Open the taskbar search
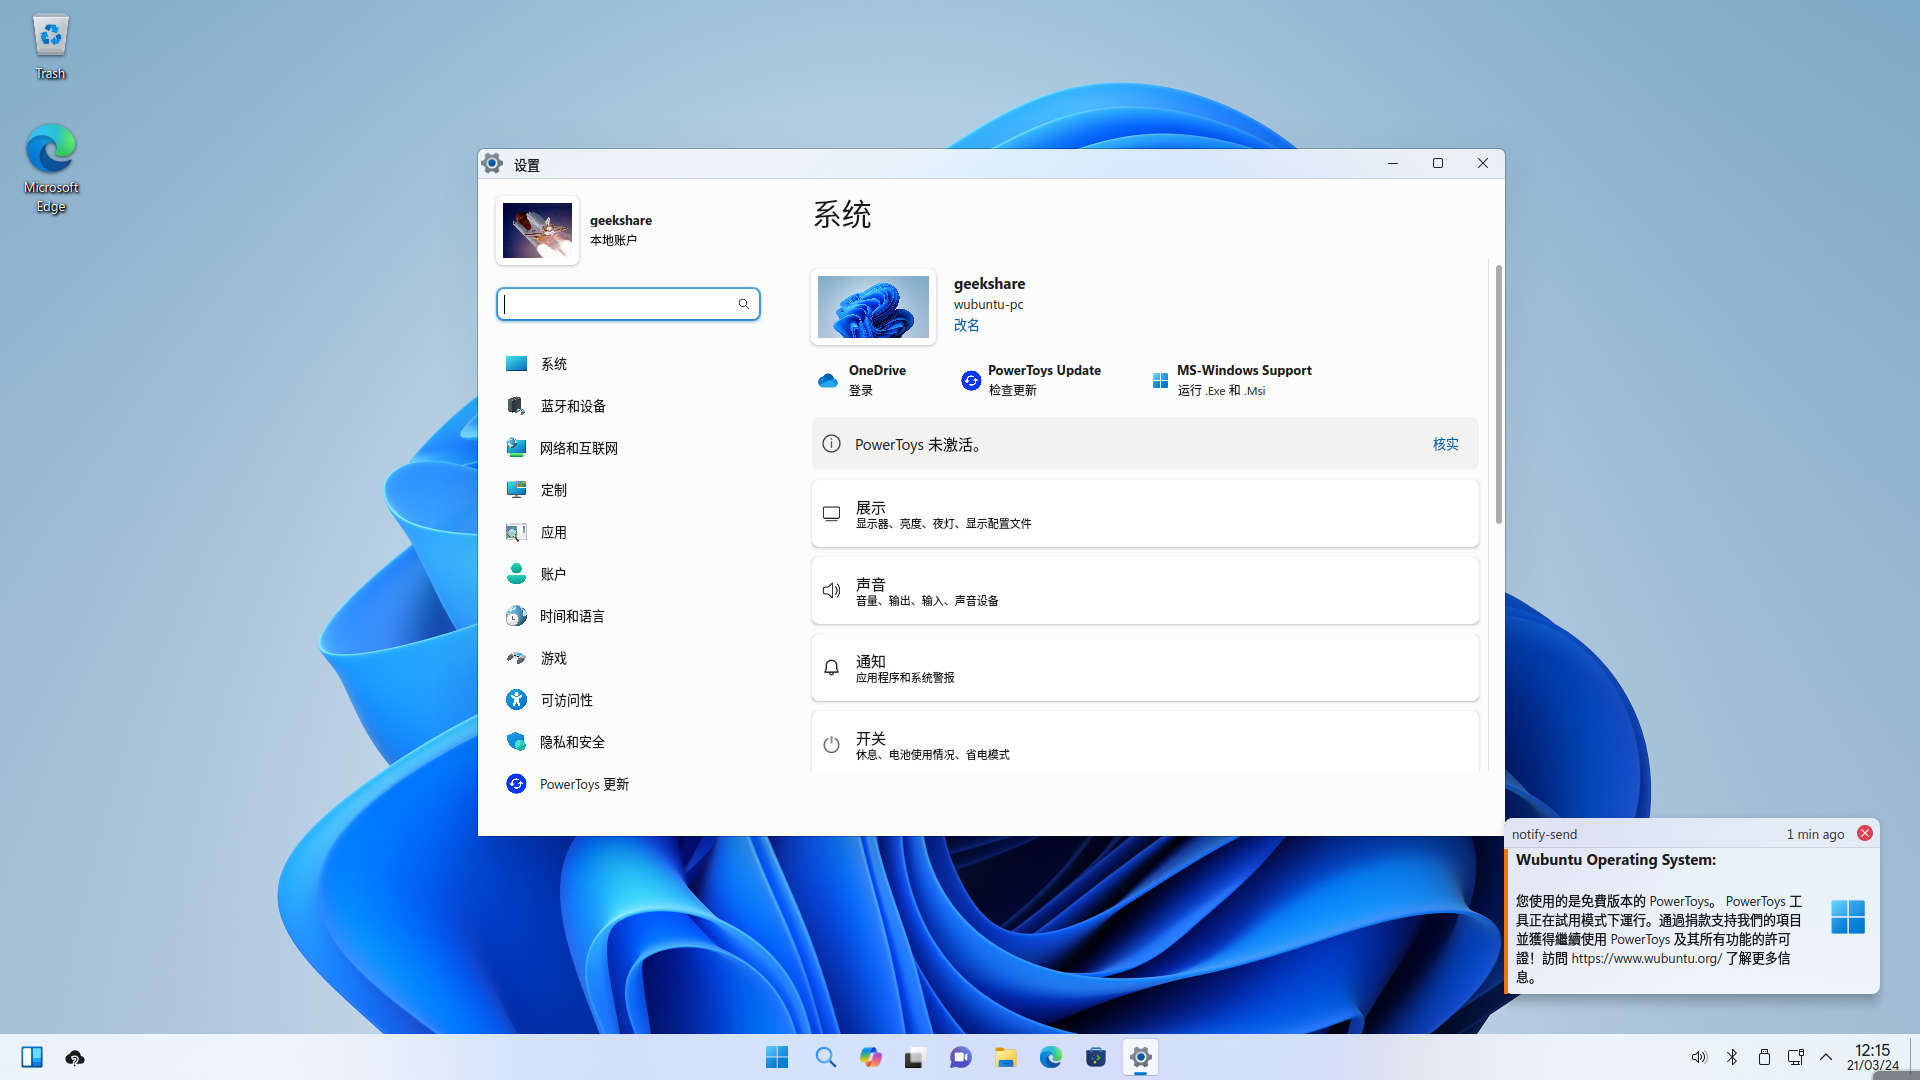Screen dimensions: 1920x1080 pyautogui.click(x=825, y=1057)
